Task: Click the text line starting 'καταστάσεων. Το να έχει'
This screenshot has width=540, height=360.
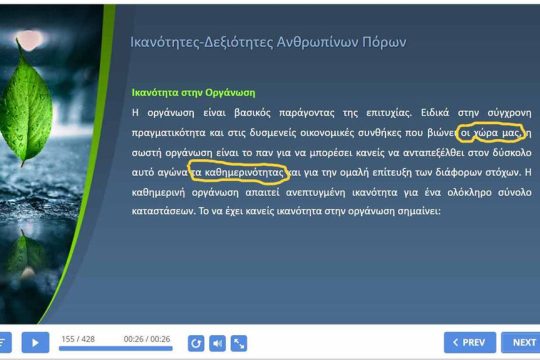Action: (286, 211)
